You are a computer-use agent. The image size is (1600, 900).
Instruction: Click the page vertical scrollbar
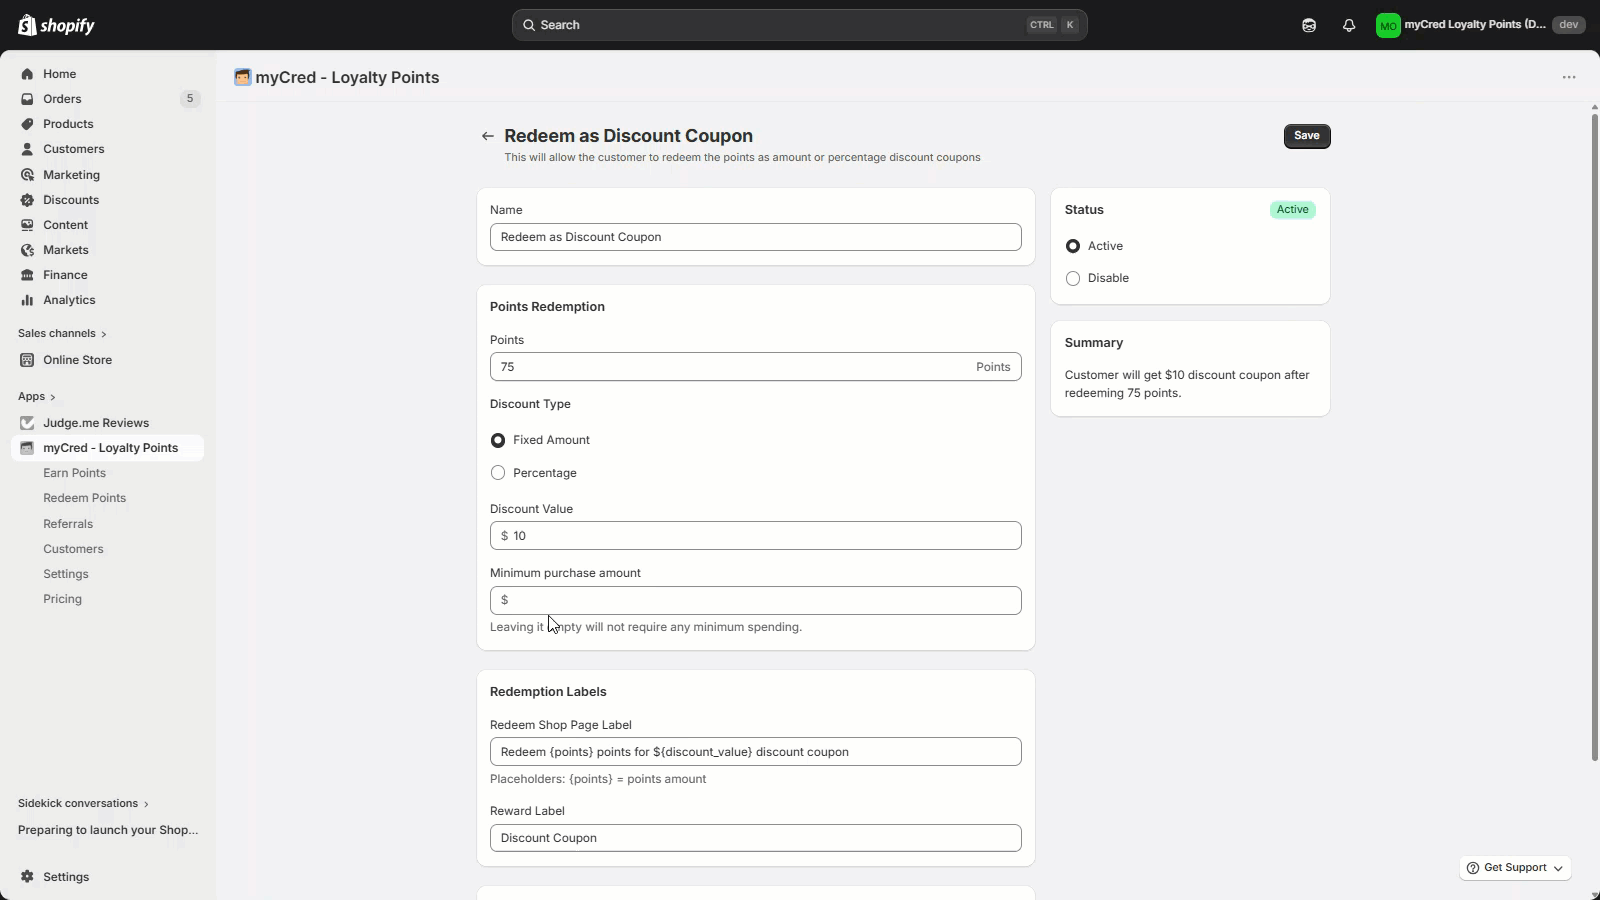(1594, 438)
